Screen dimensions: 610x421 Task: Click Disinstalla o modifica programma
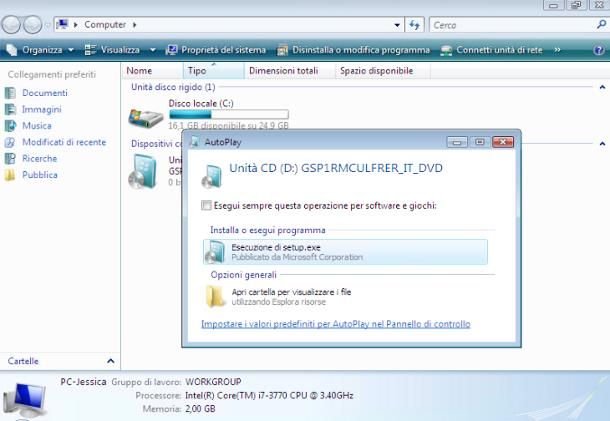[353, 50]
